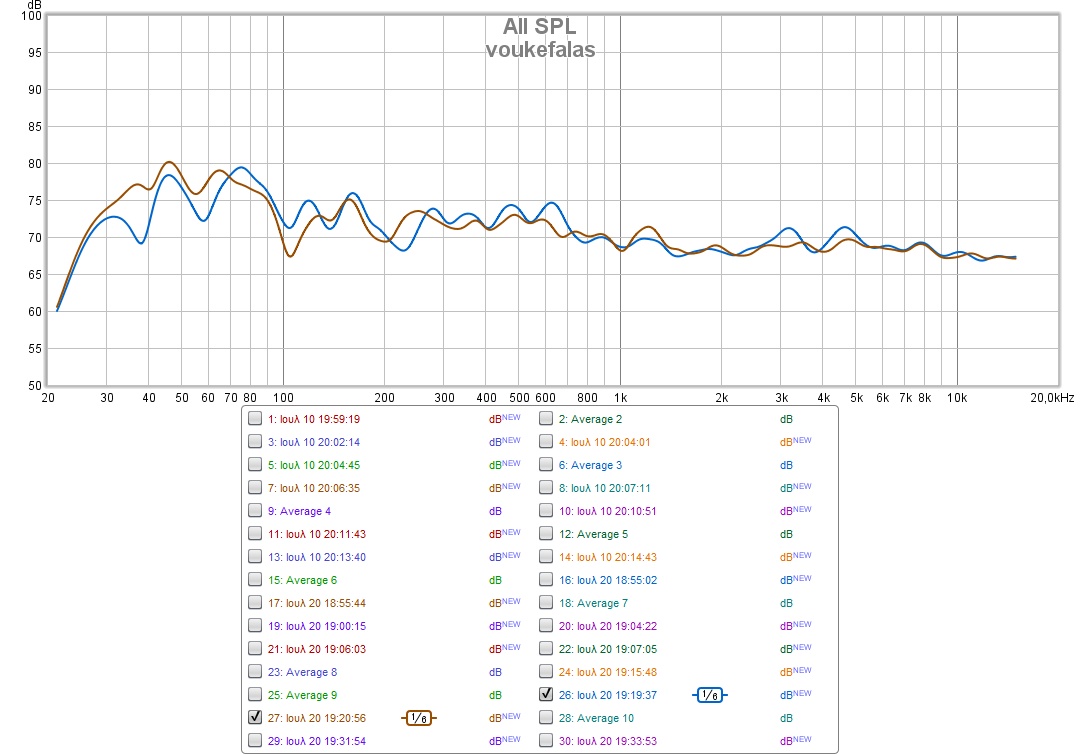Screen dimensions: 1081x755
Task: Select the label '15: Average 6'
Action: point(302,580)
